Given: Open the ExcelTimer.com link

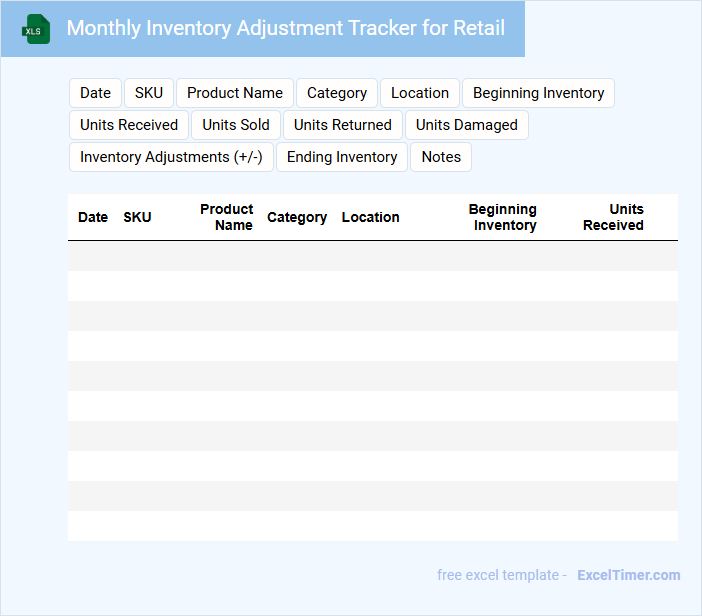Looking at the screenshot, I should 628,575.
